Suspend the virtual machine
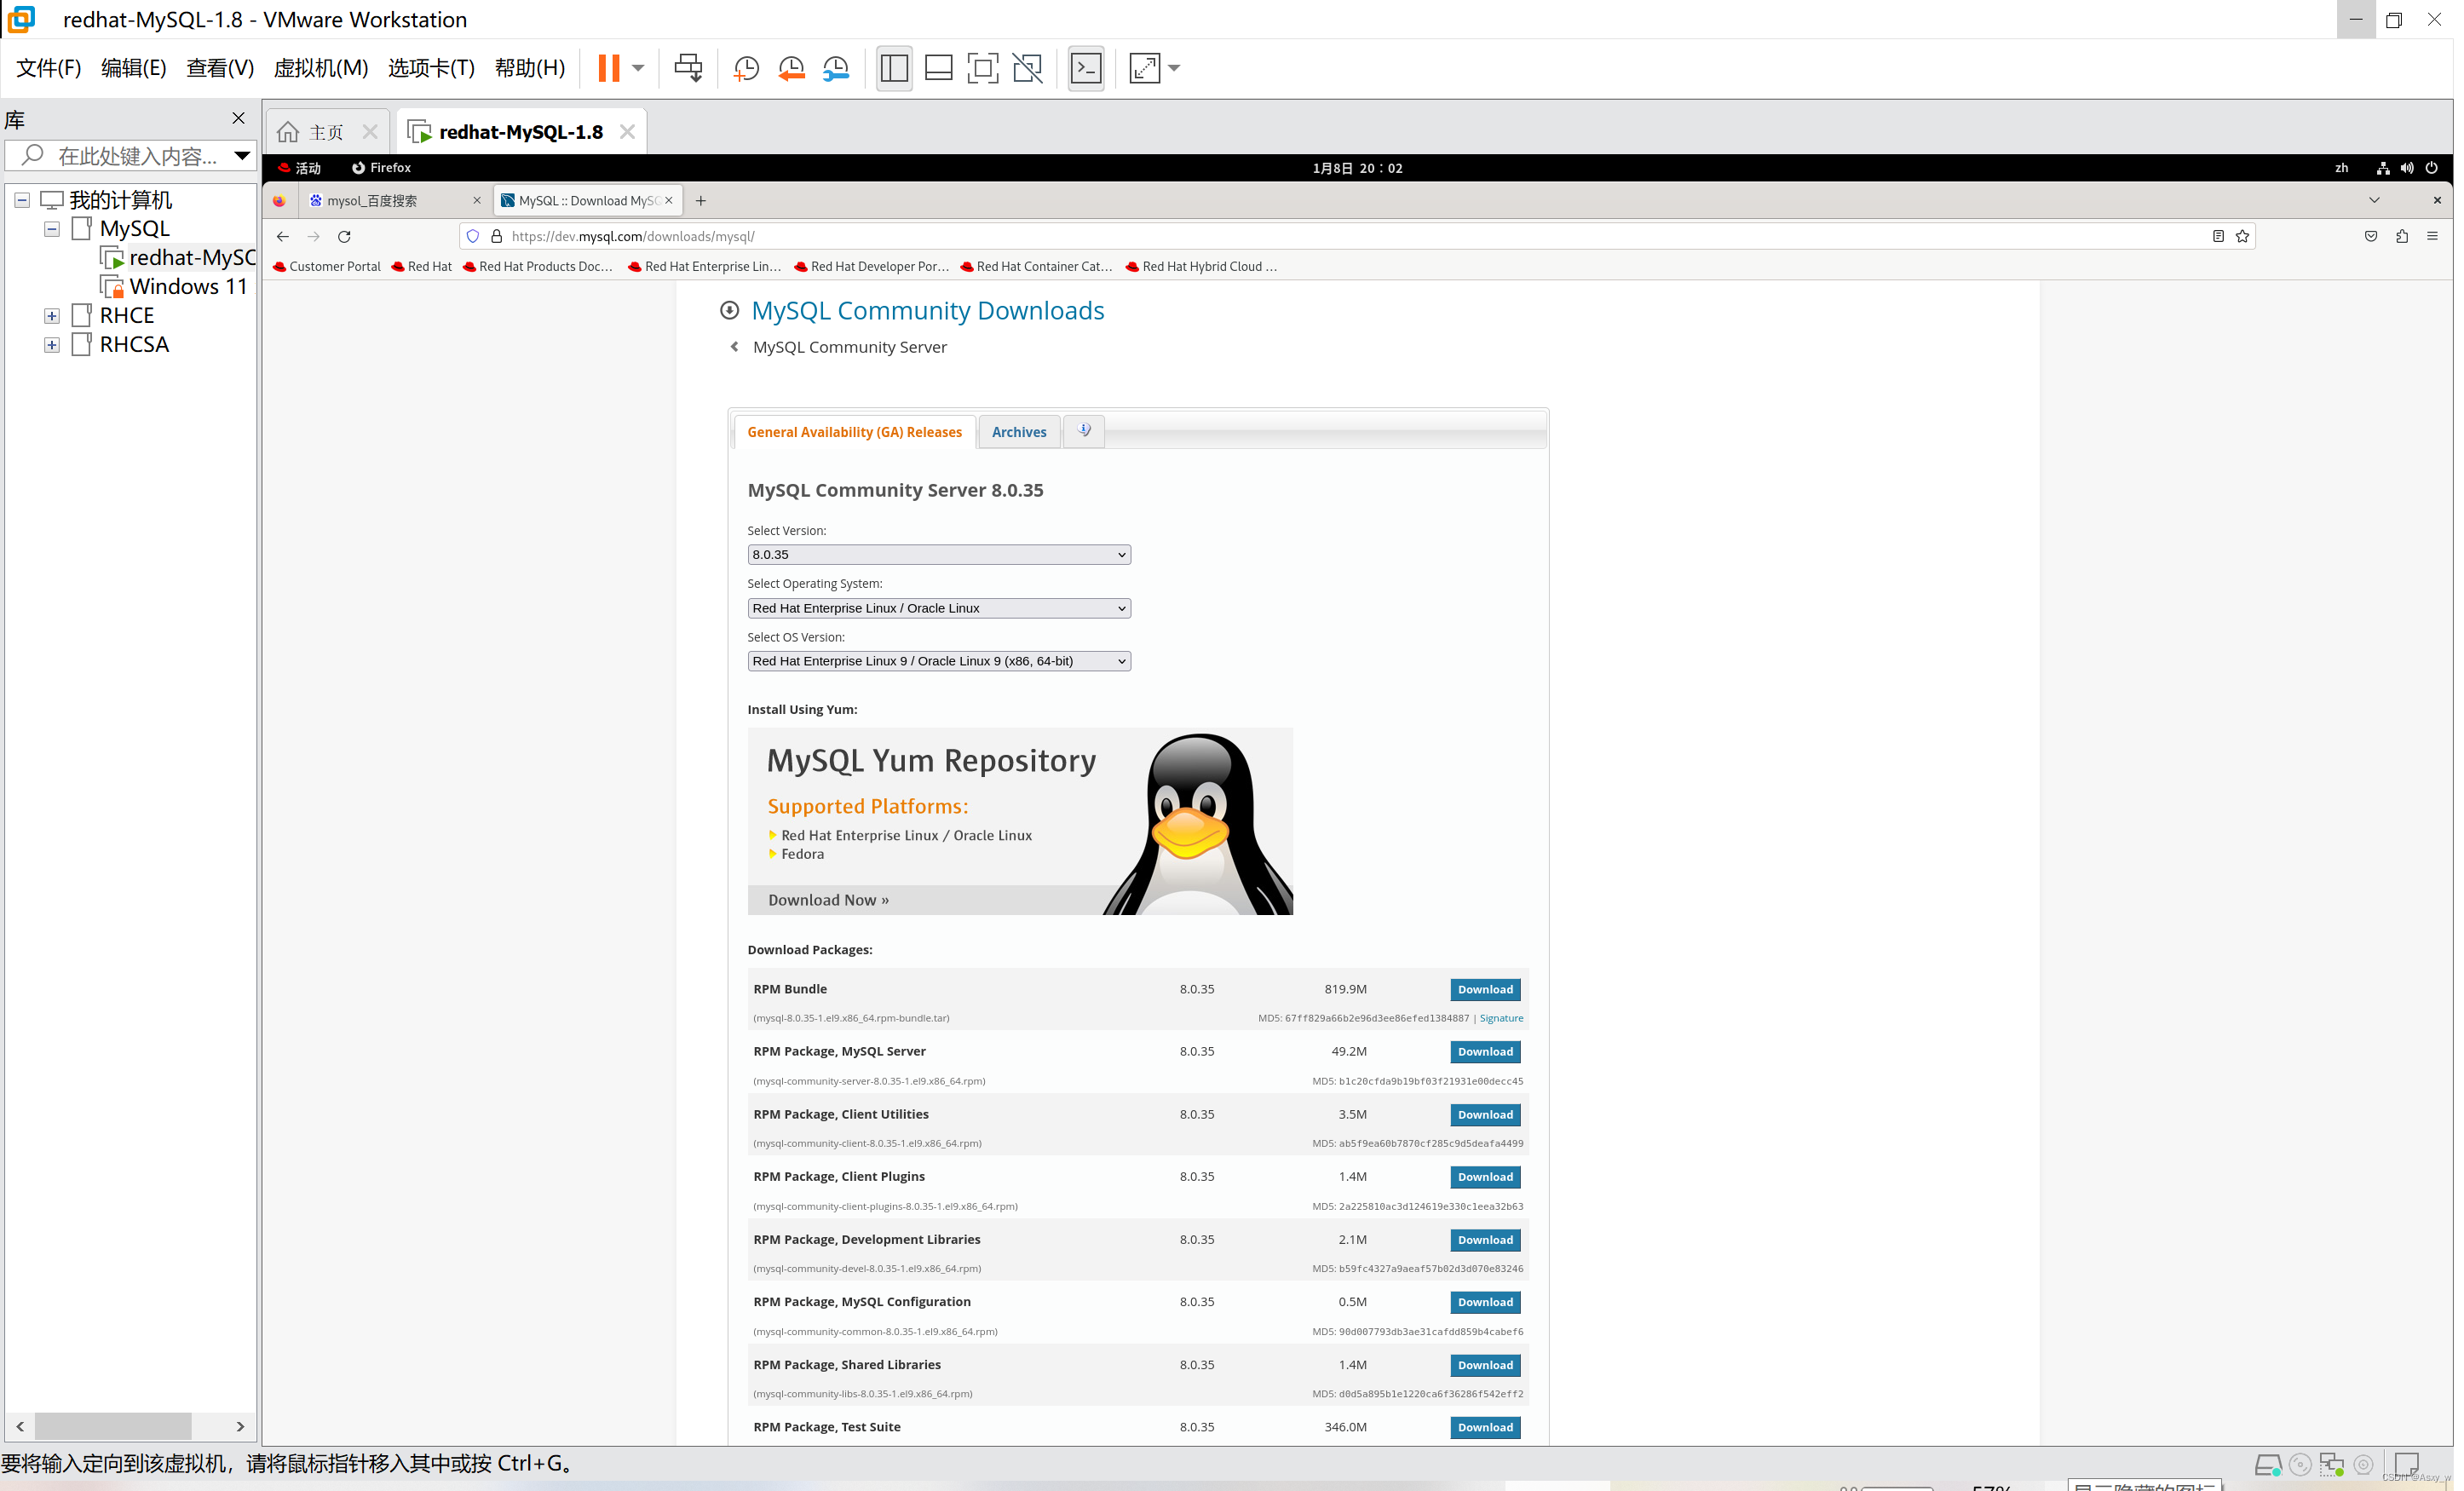 pos(608,67)
